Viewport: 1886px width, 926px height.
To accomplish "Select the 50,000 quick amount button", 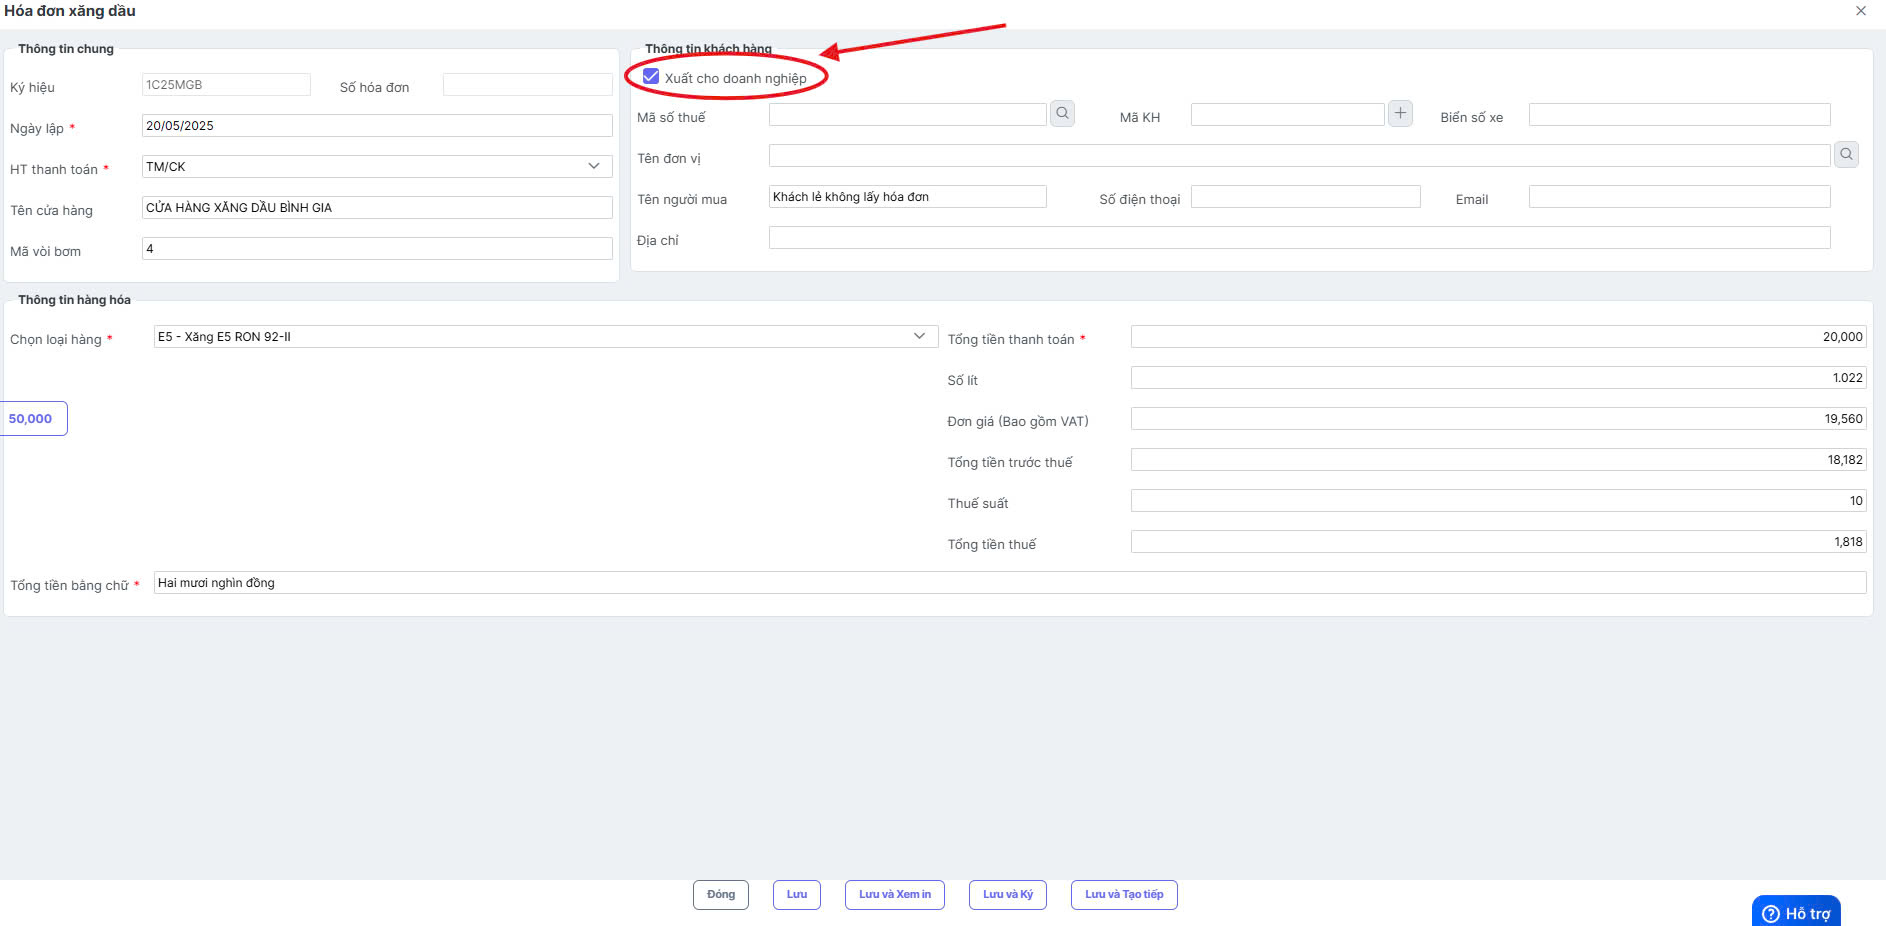I will point(32,419).
